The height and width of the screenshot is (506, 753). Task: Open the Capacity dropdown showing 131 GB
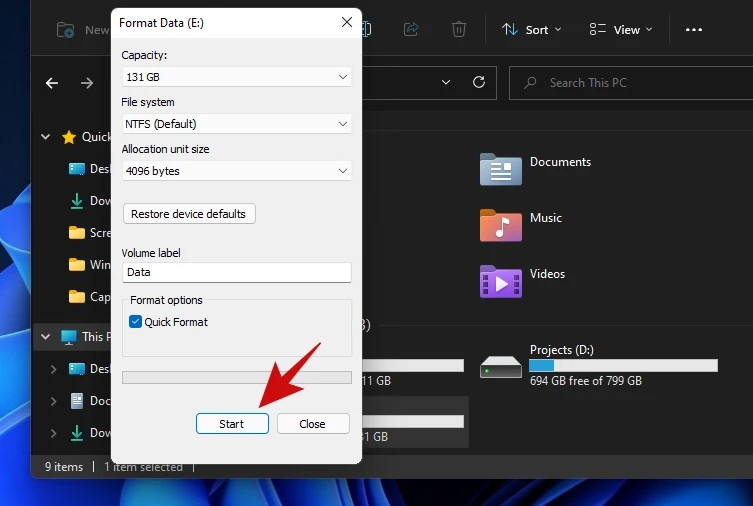point(236,77)
